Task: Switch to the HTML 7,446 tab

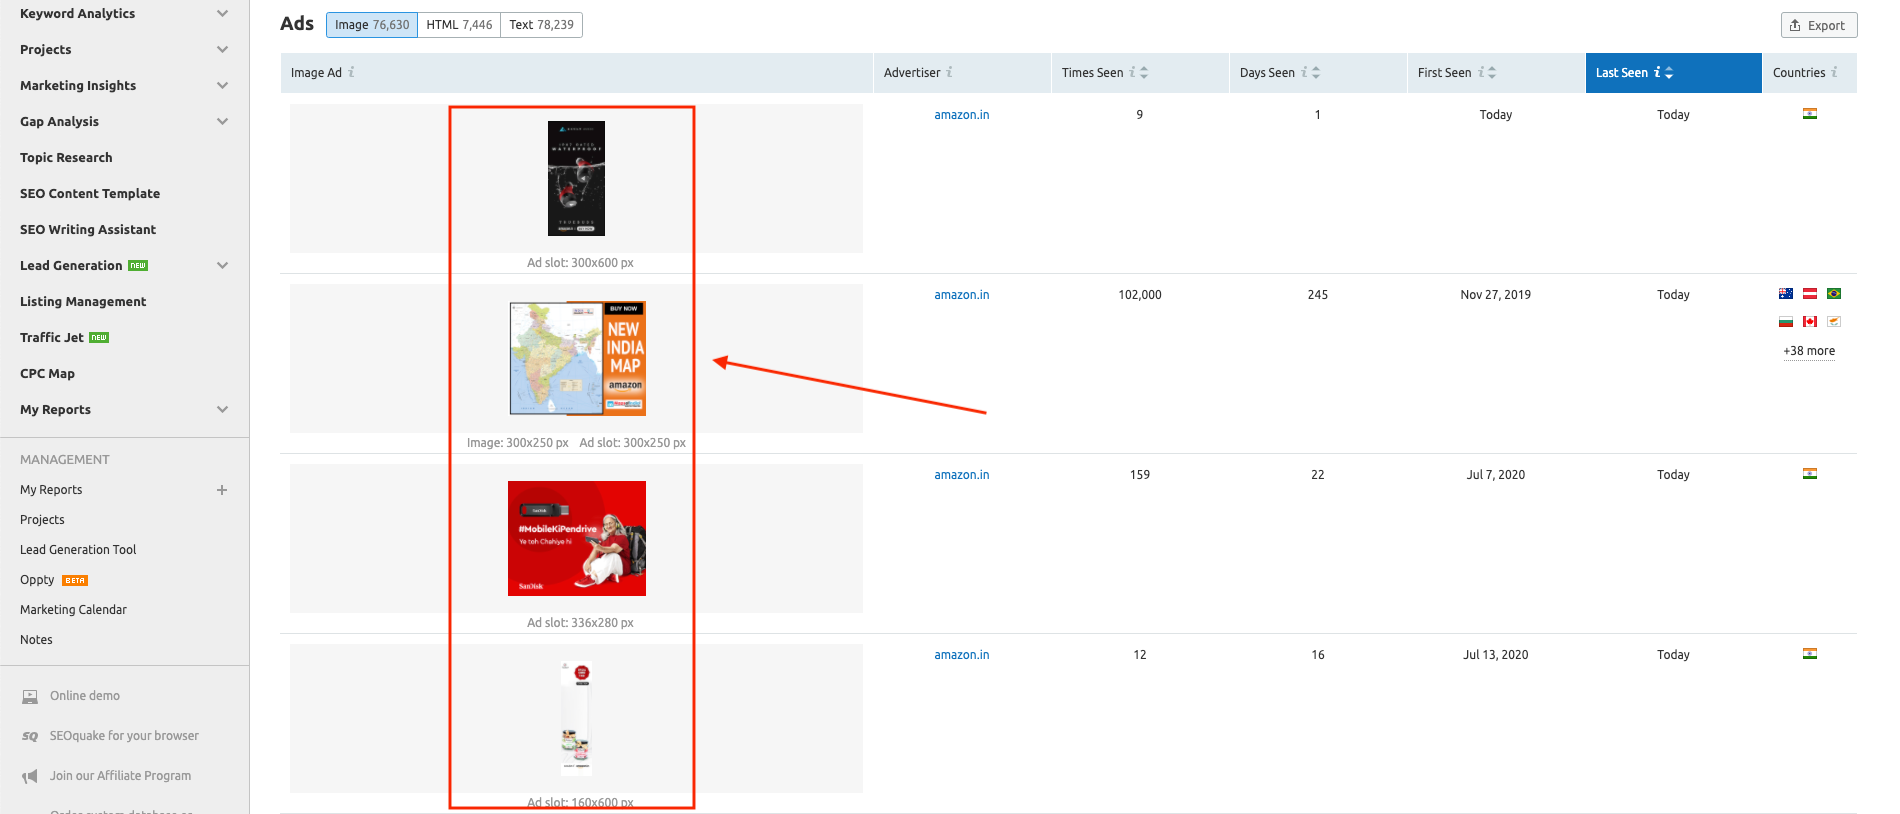Action: (459, 25)
